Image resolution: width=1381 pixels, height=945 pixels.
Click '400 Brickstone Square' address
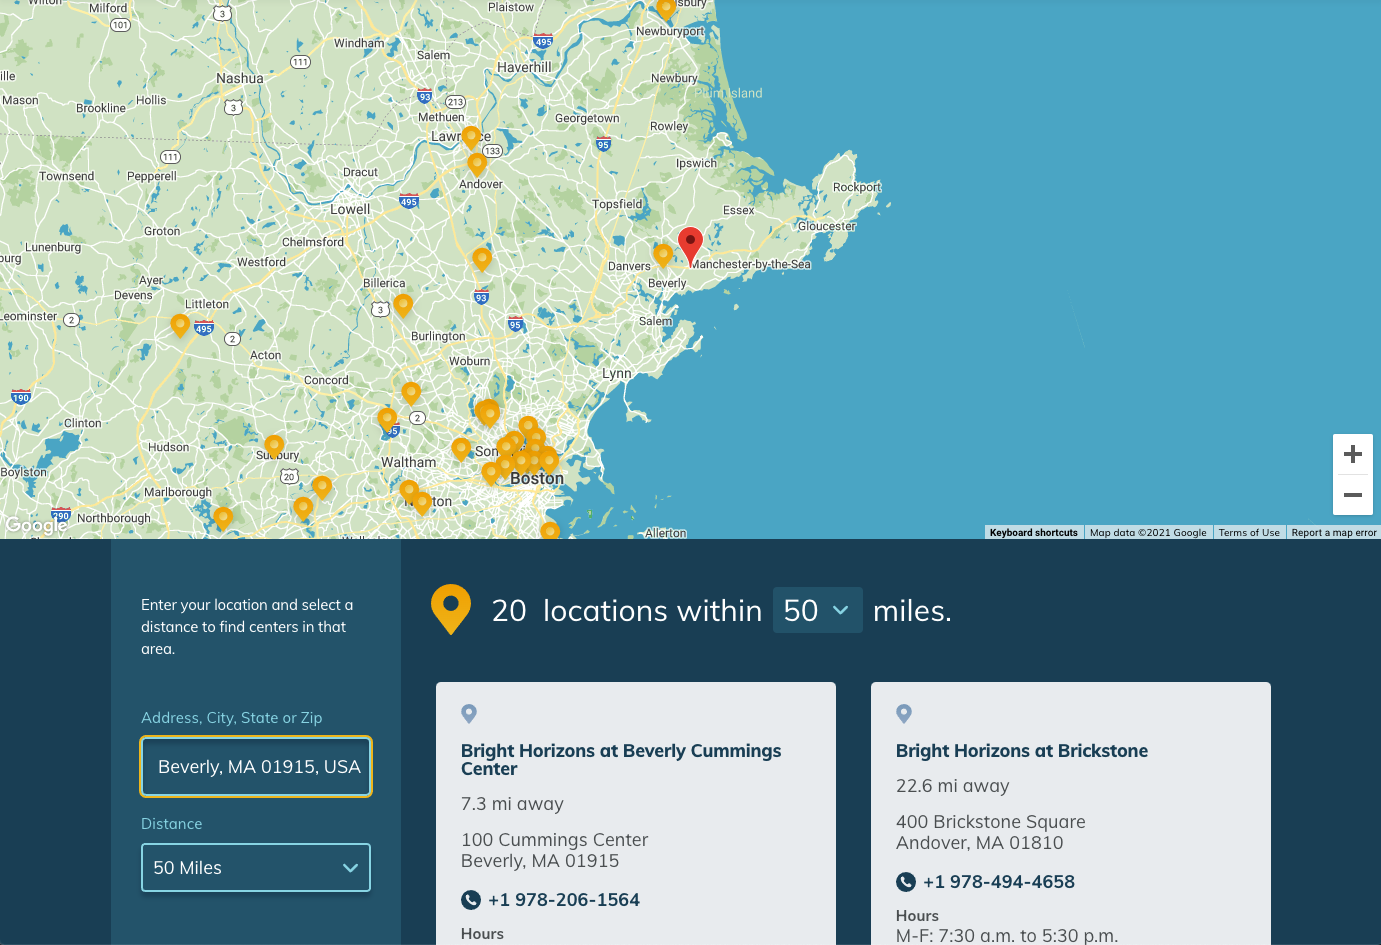(991, 822)
